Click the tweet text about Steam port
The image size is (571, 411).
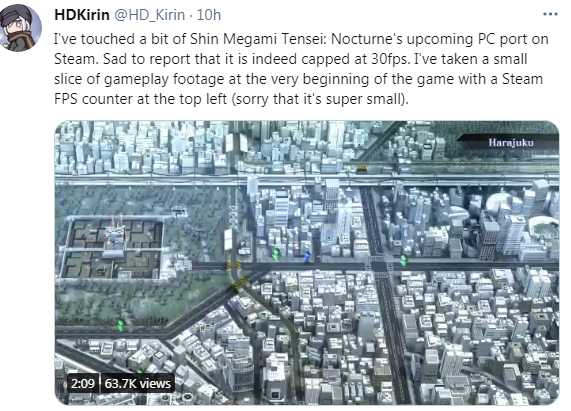(x=301, y=69)
